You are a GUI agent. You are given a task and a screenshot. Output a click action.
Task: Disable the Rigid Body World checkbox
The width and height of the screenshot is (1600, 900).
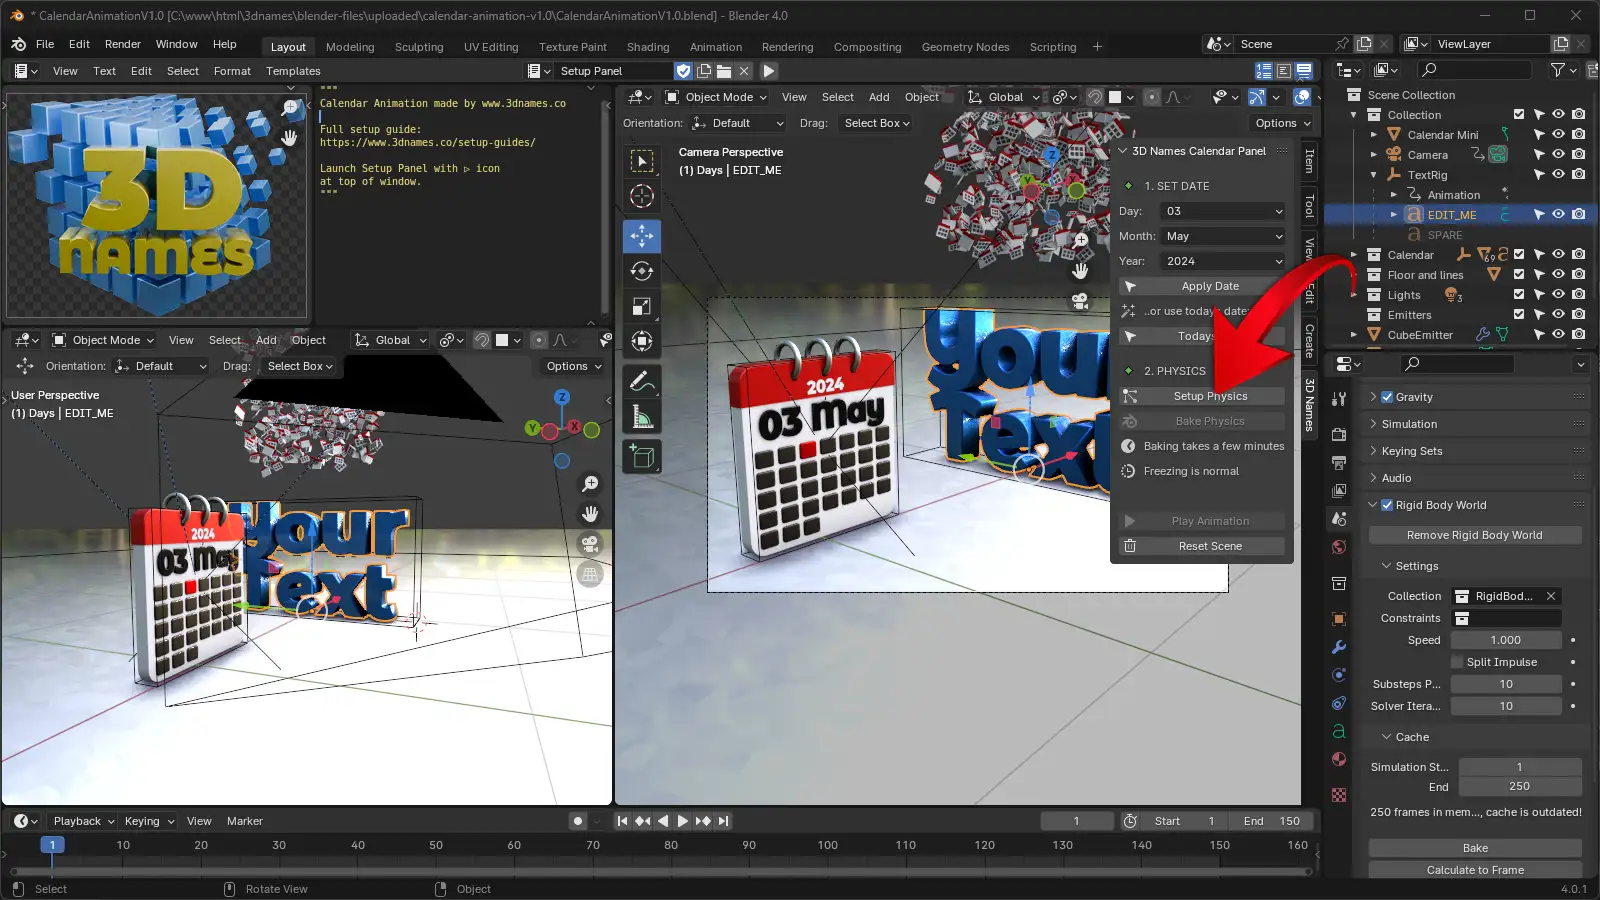click(x=1387, y=505)
